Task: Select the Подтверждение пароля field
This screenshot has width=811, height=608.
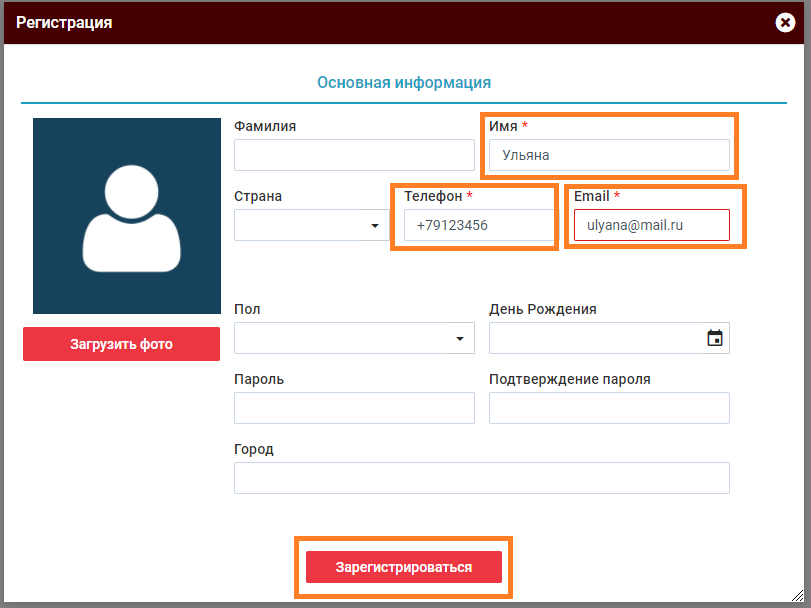Action: click(608, 408)
